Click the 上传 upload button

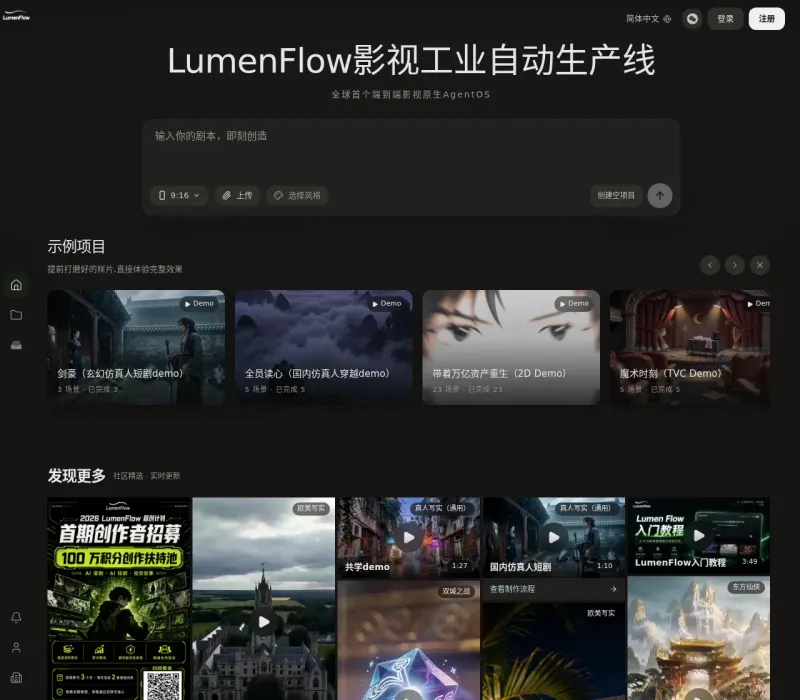238,195
